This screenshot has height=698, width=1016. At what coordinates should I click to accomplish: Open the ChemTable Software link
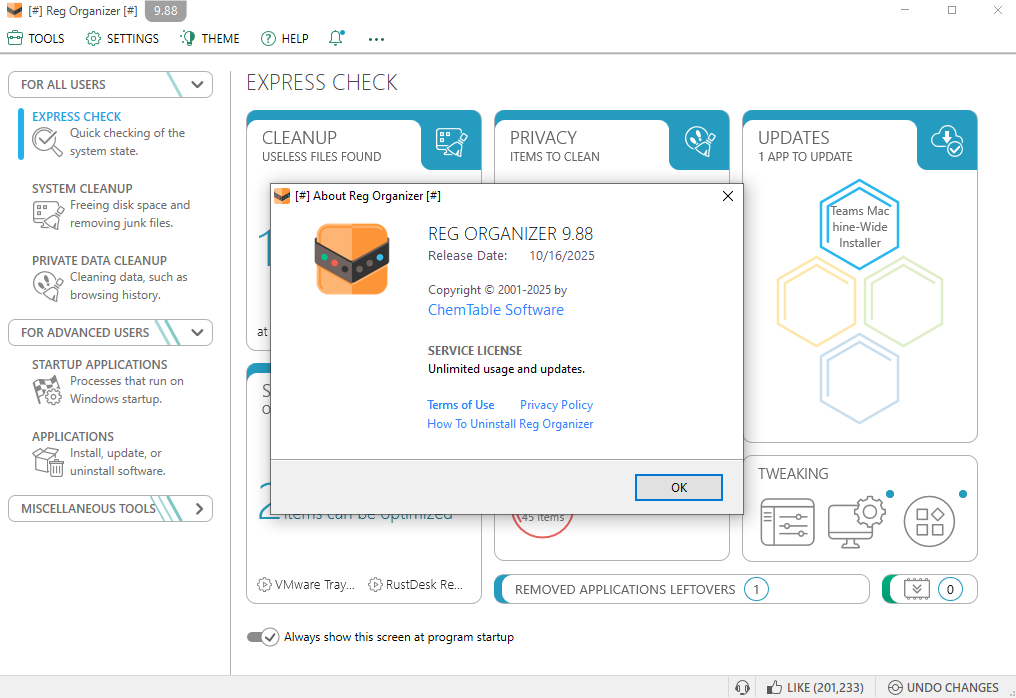496,310
